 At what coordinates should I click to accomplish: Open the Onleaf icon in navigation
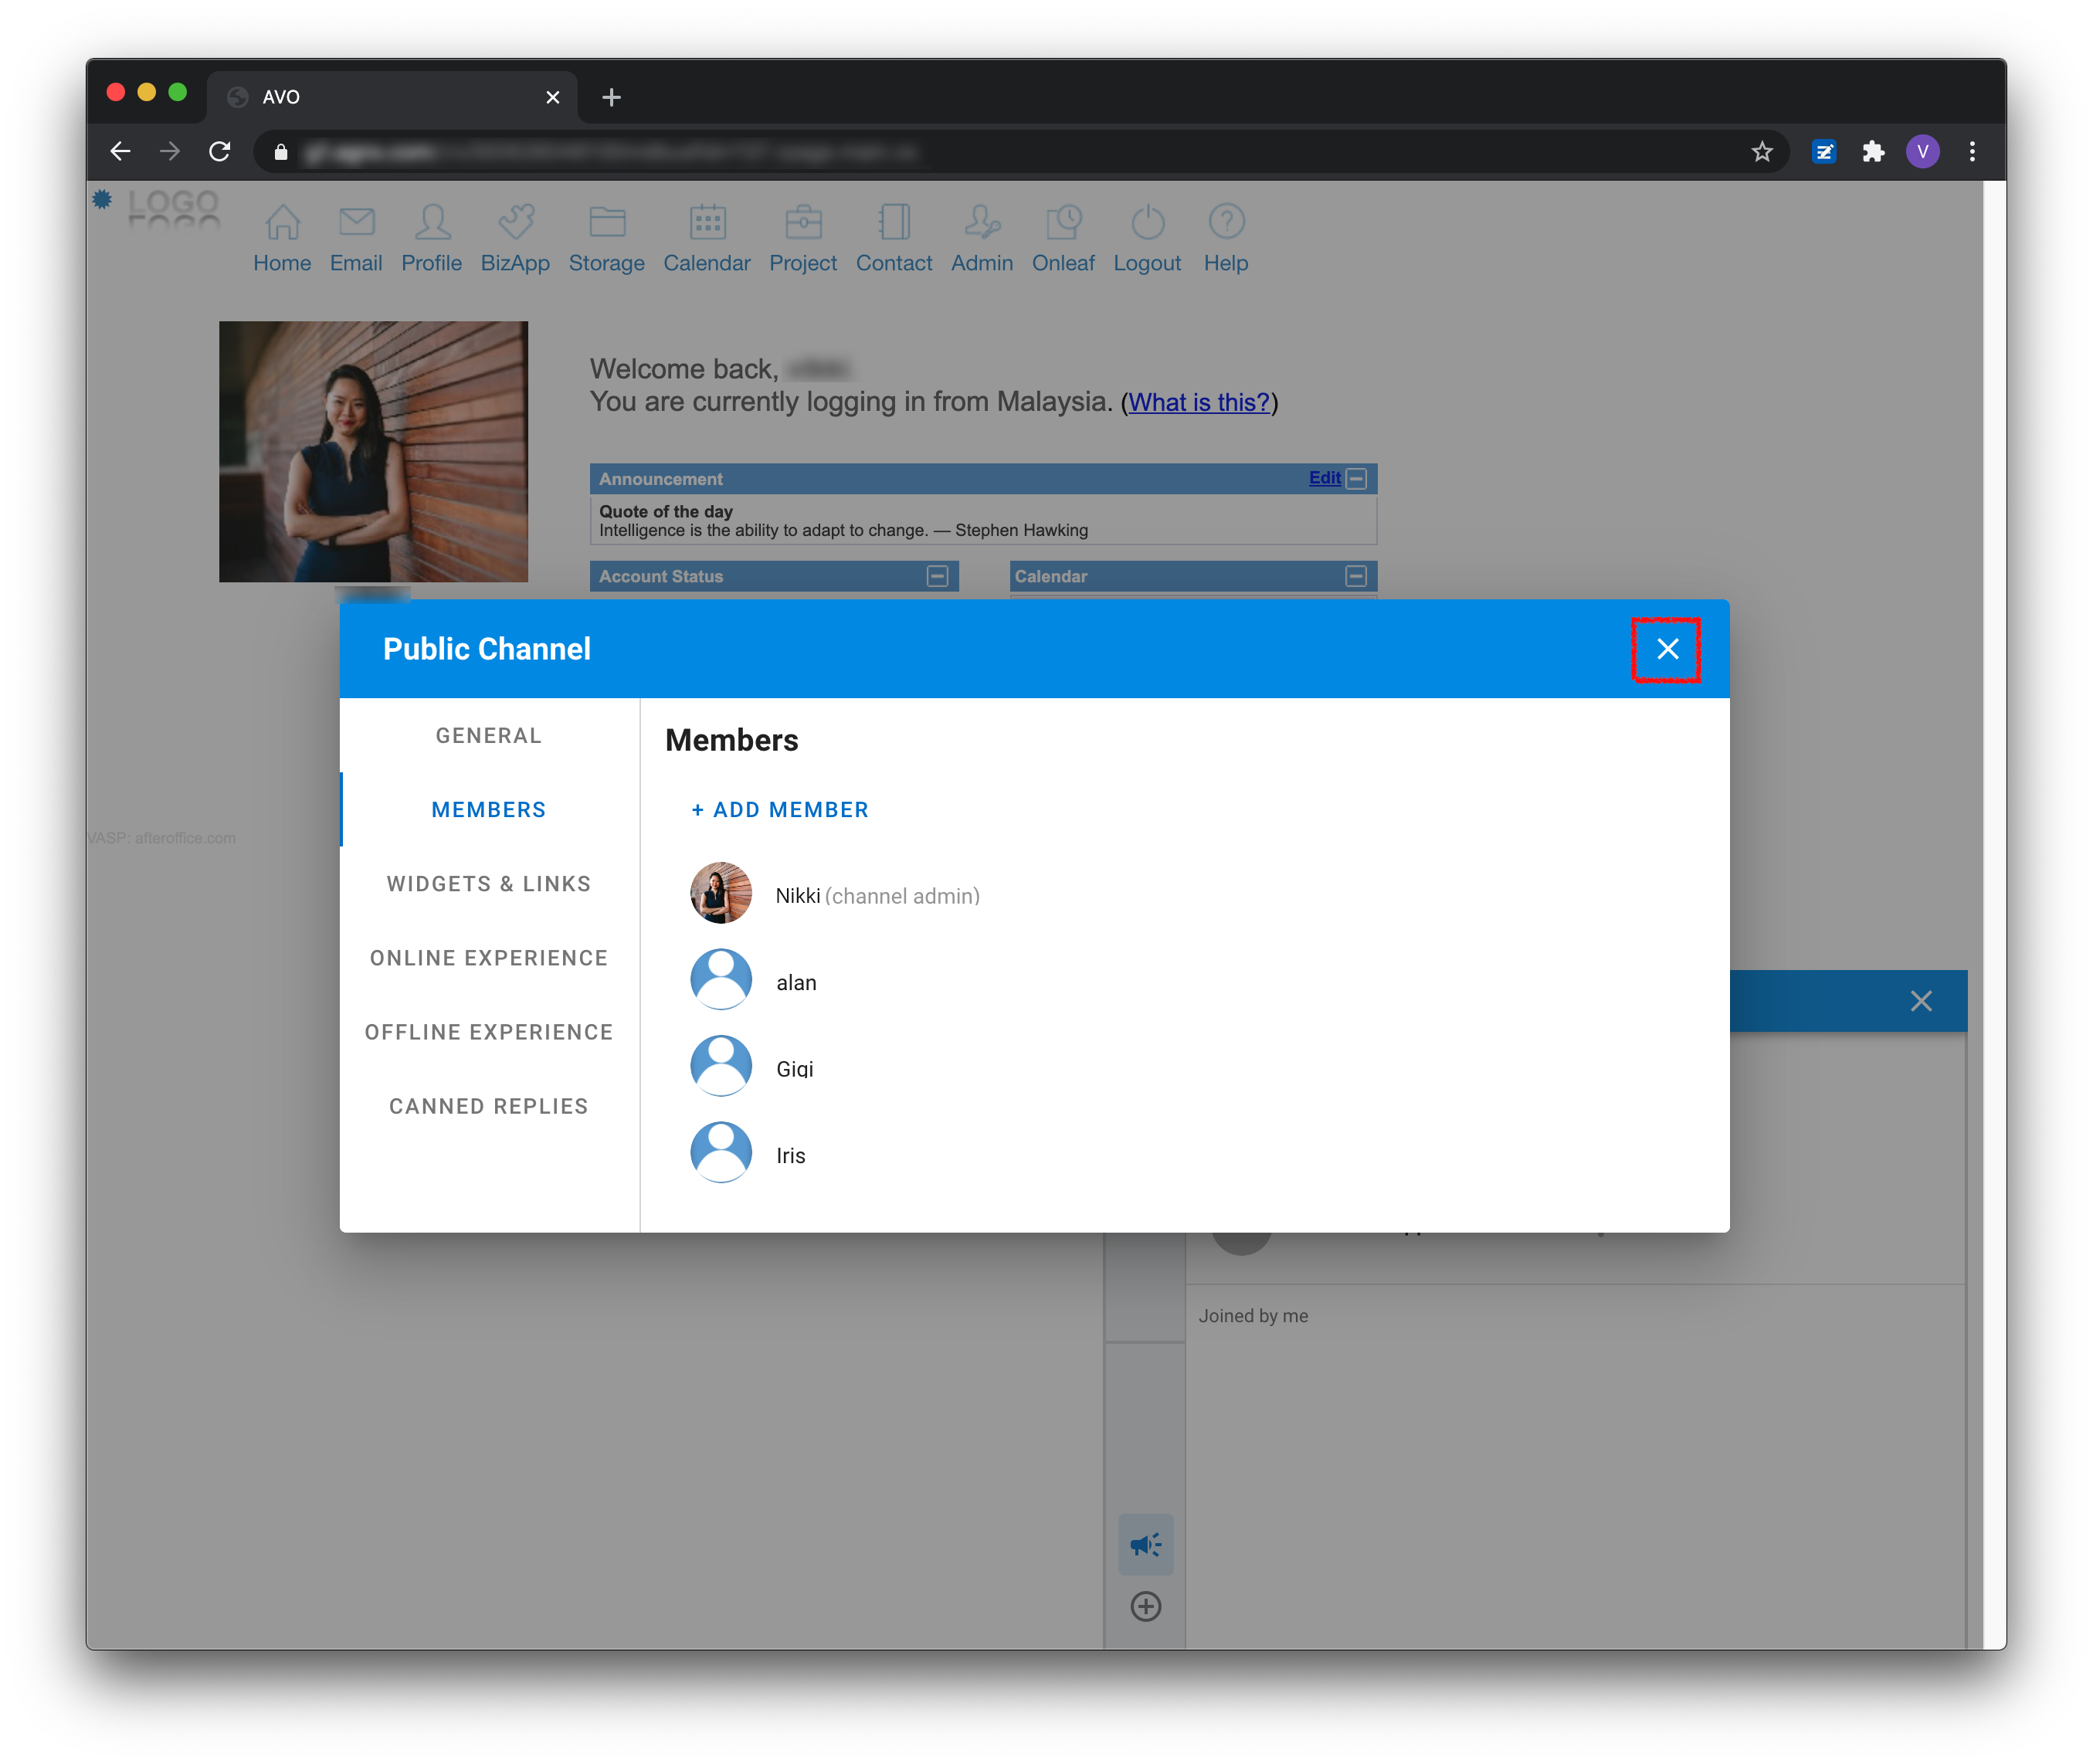click(1063, 222)
